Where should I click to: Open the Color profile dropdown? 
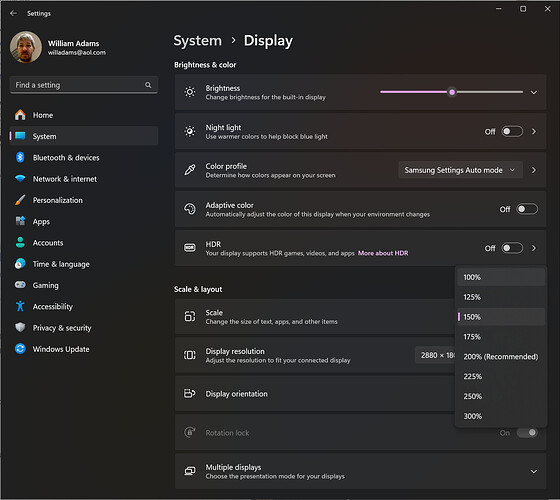[x=460, y=170]
